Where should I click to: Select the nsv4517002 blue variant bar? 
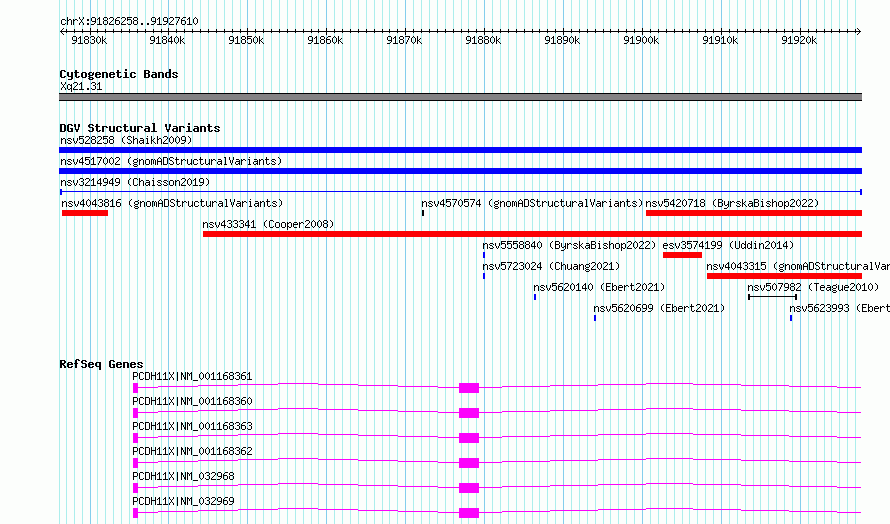[460, 171]
